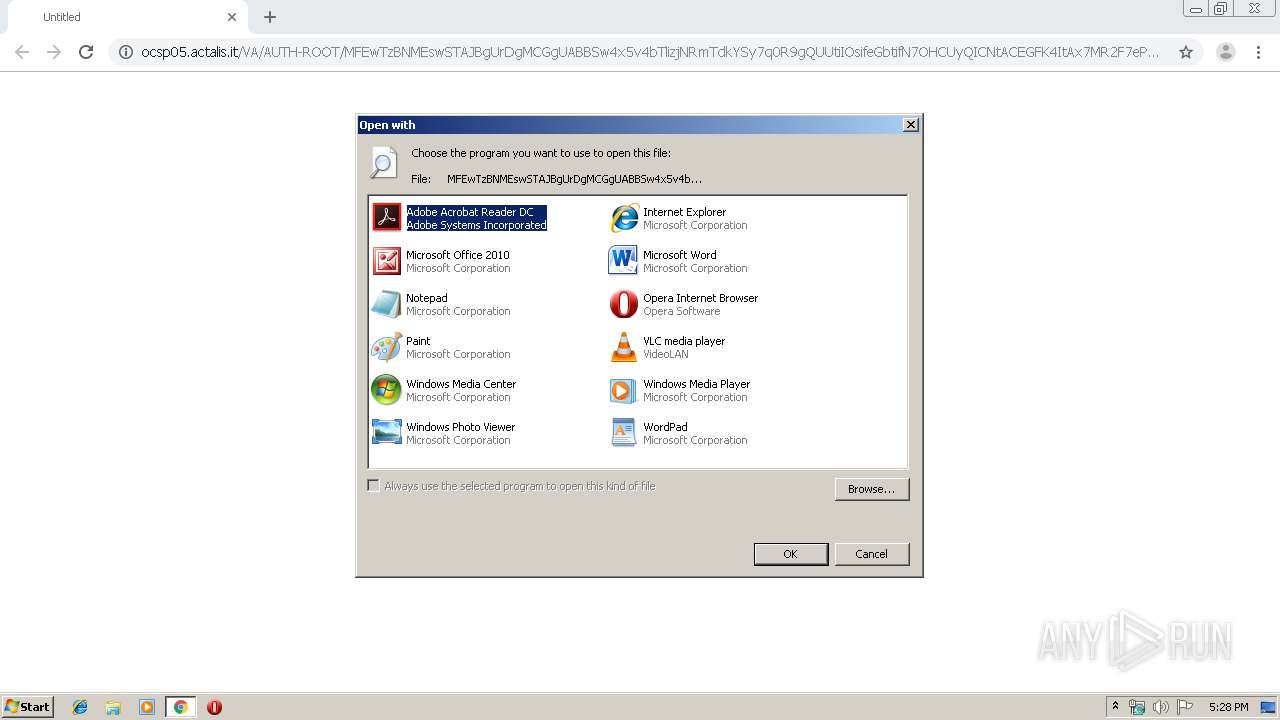
Task: Pick the Internet Explorer icon in the list
Action: (x=624, y=217)
